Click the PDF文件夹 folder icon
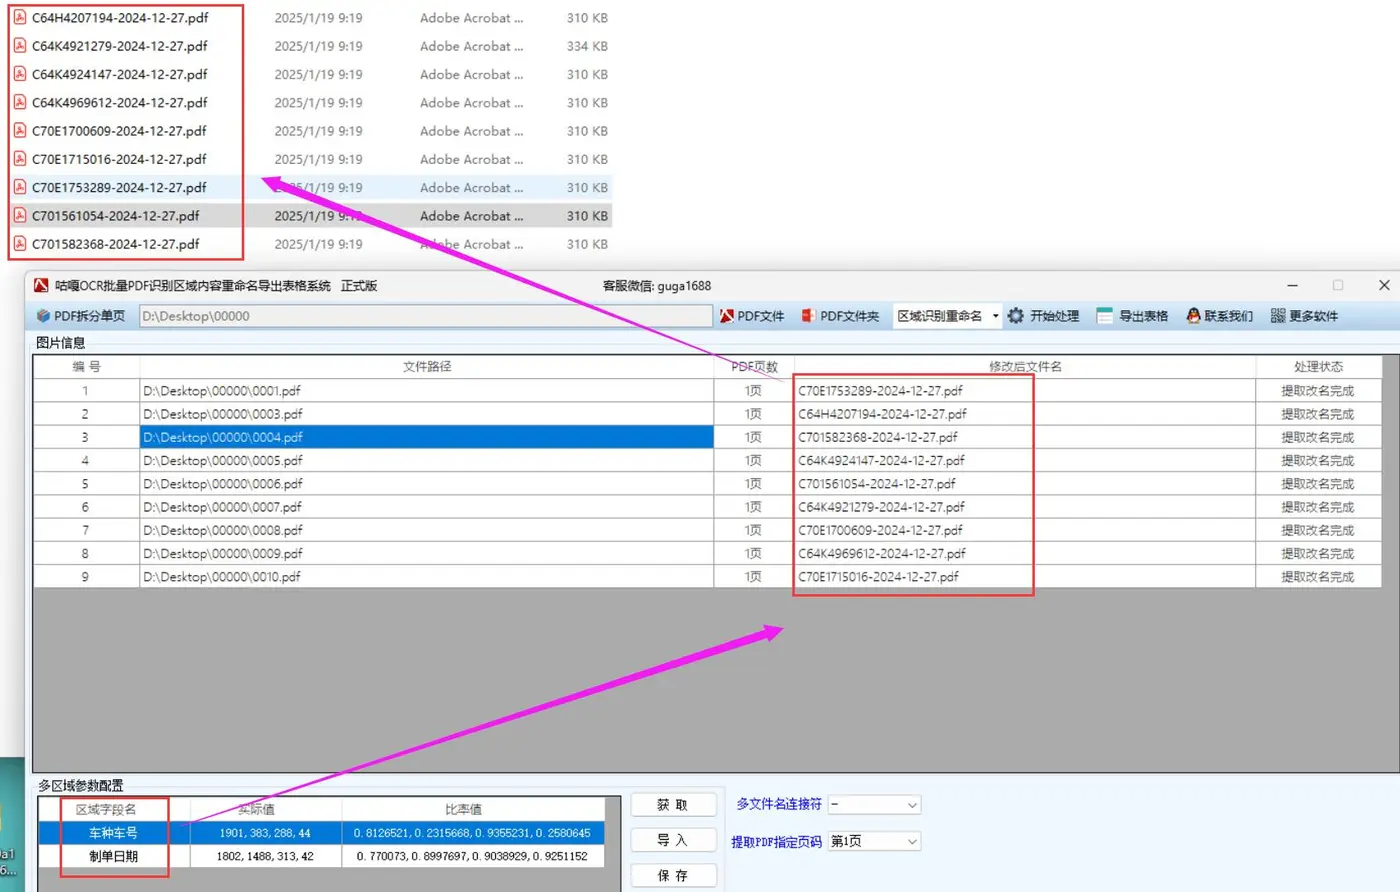The height and width of the screenshot is (892, 1400). [807, 316]
